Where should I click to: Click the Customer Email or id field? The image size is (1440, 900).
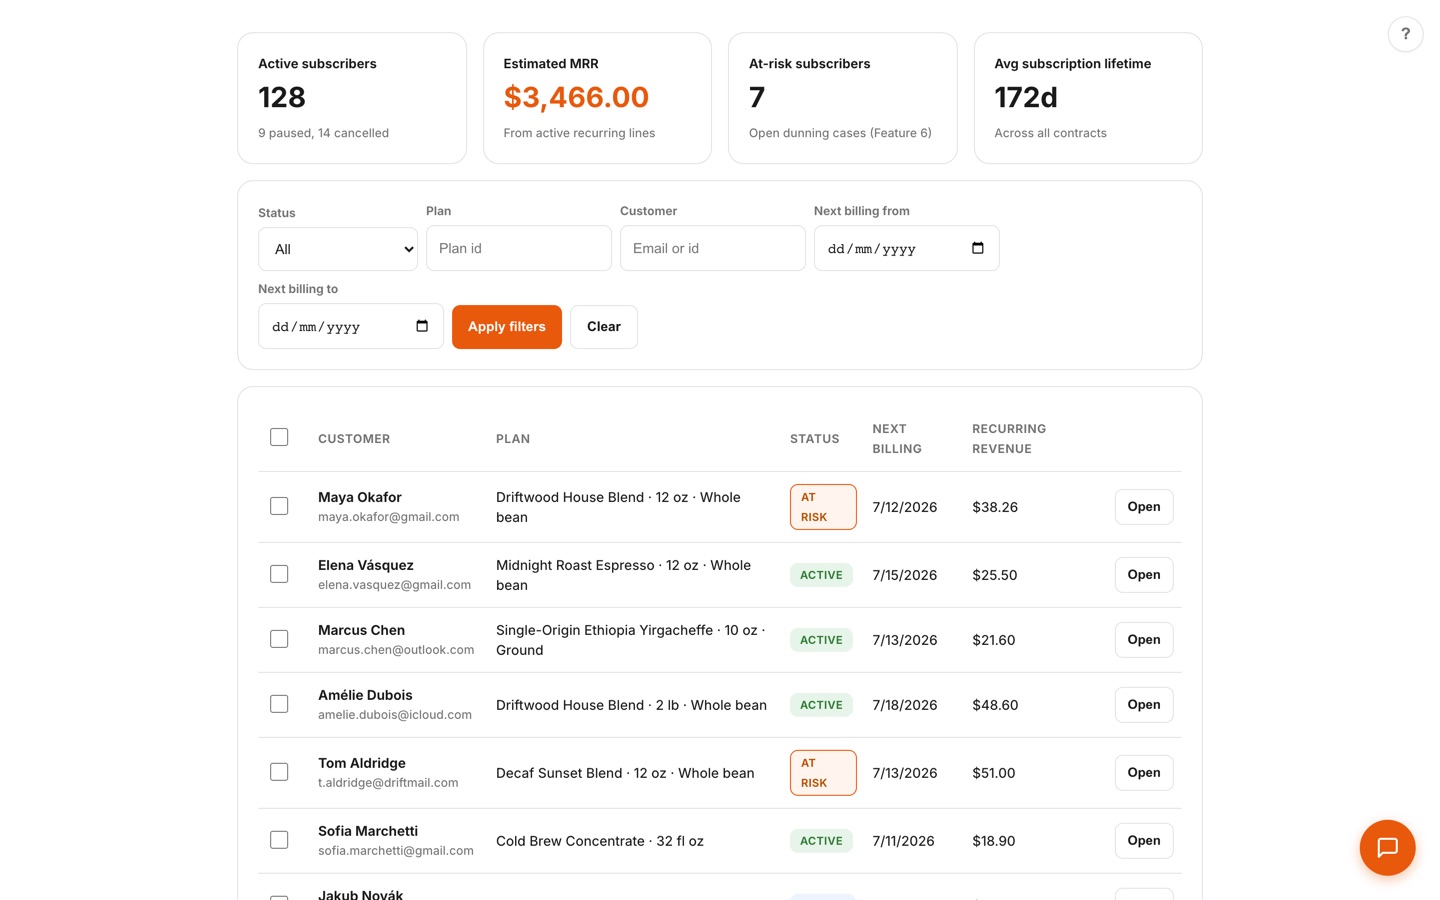[x=713, y=248]
